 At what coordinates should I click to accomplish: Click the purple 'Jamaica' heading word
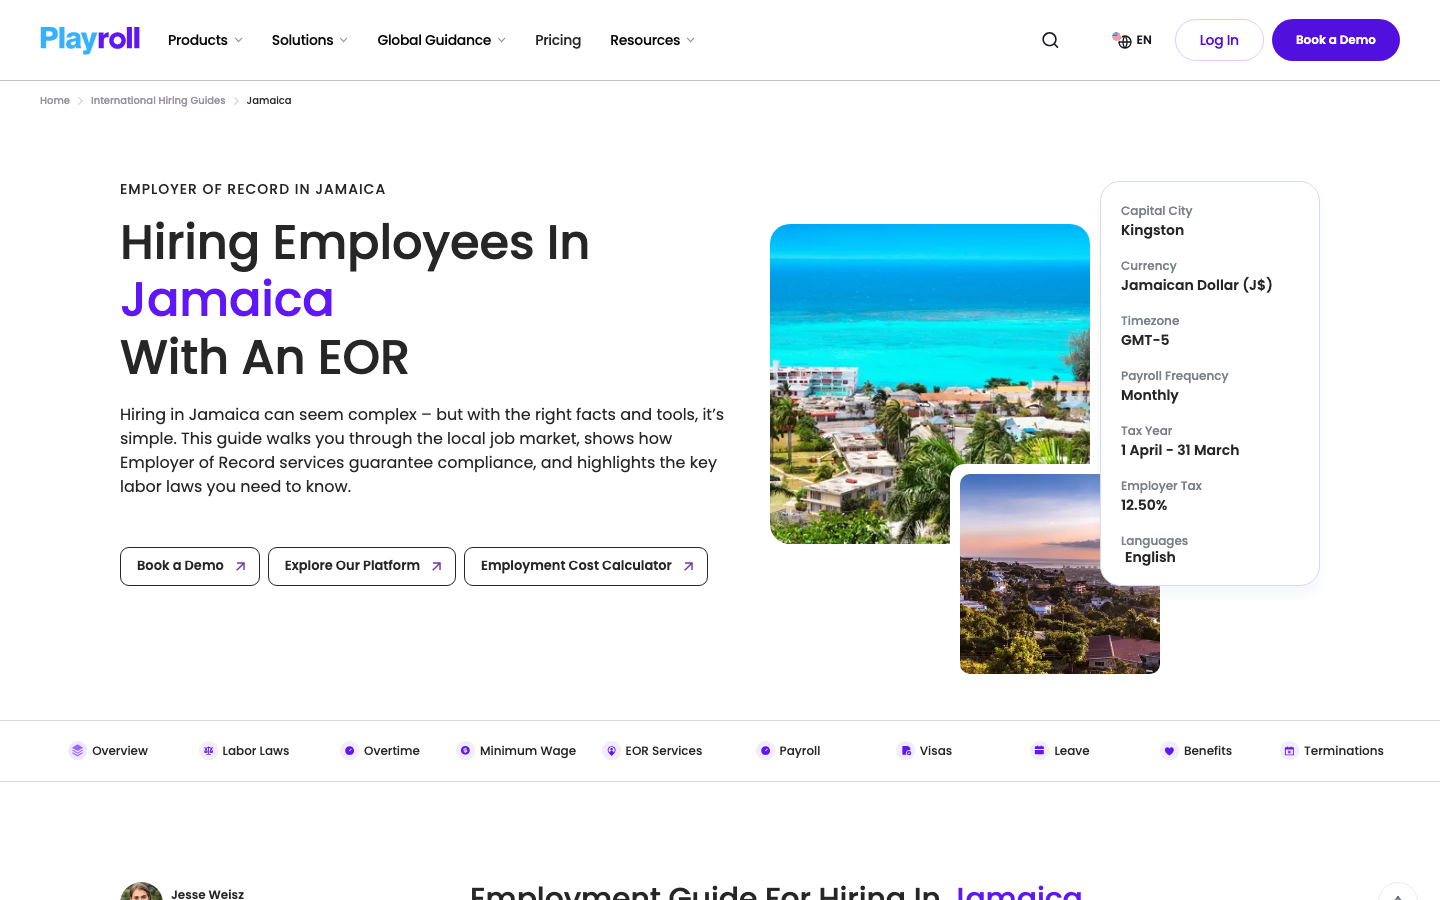tap(227, 299)
